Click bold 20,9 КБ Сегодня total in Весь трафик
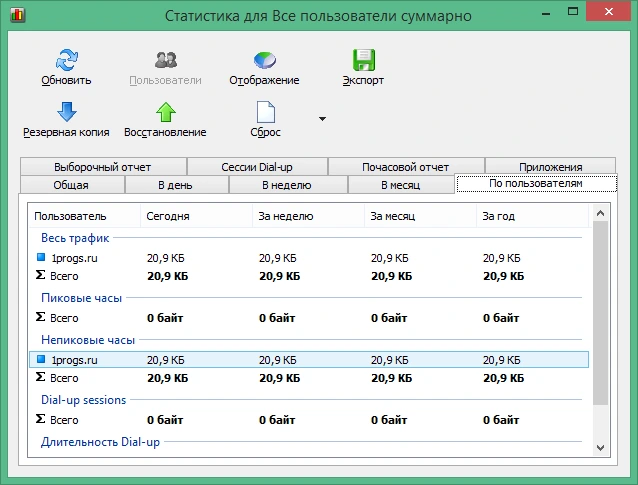Screen dimensions: 638x485 pyautogui.click(x=168, y=276)
